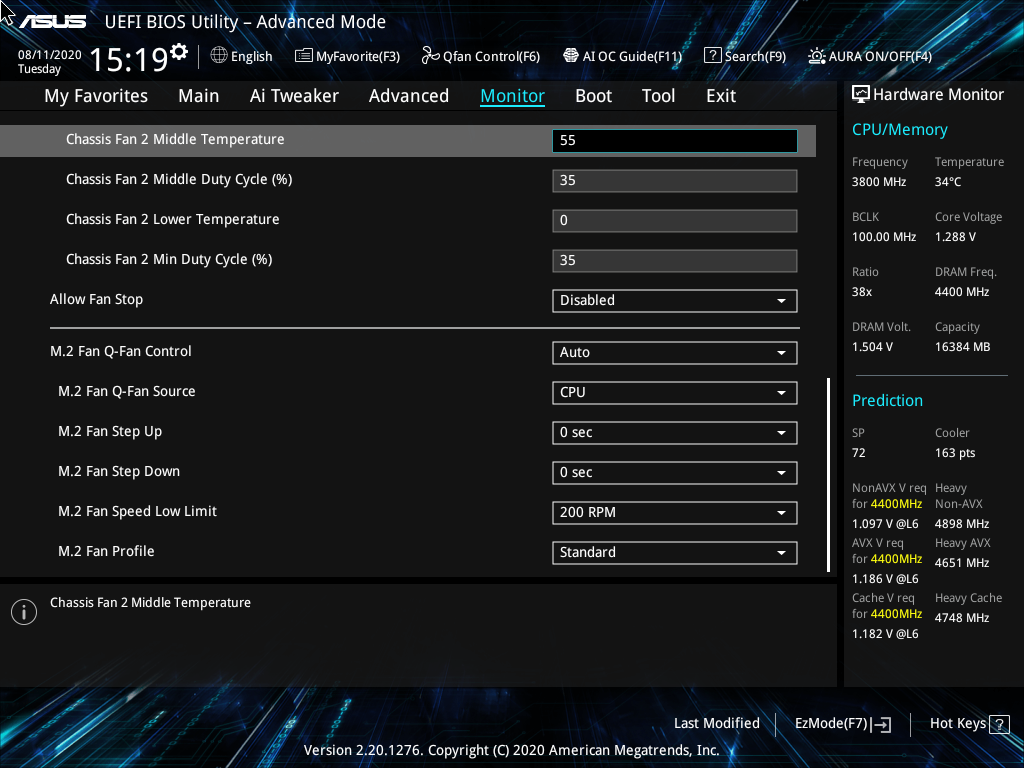Disable Allow Fan Stop setting
The height and width of the screenshot is (768, 1024).
point(674,300)
